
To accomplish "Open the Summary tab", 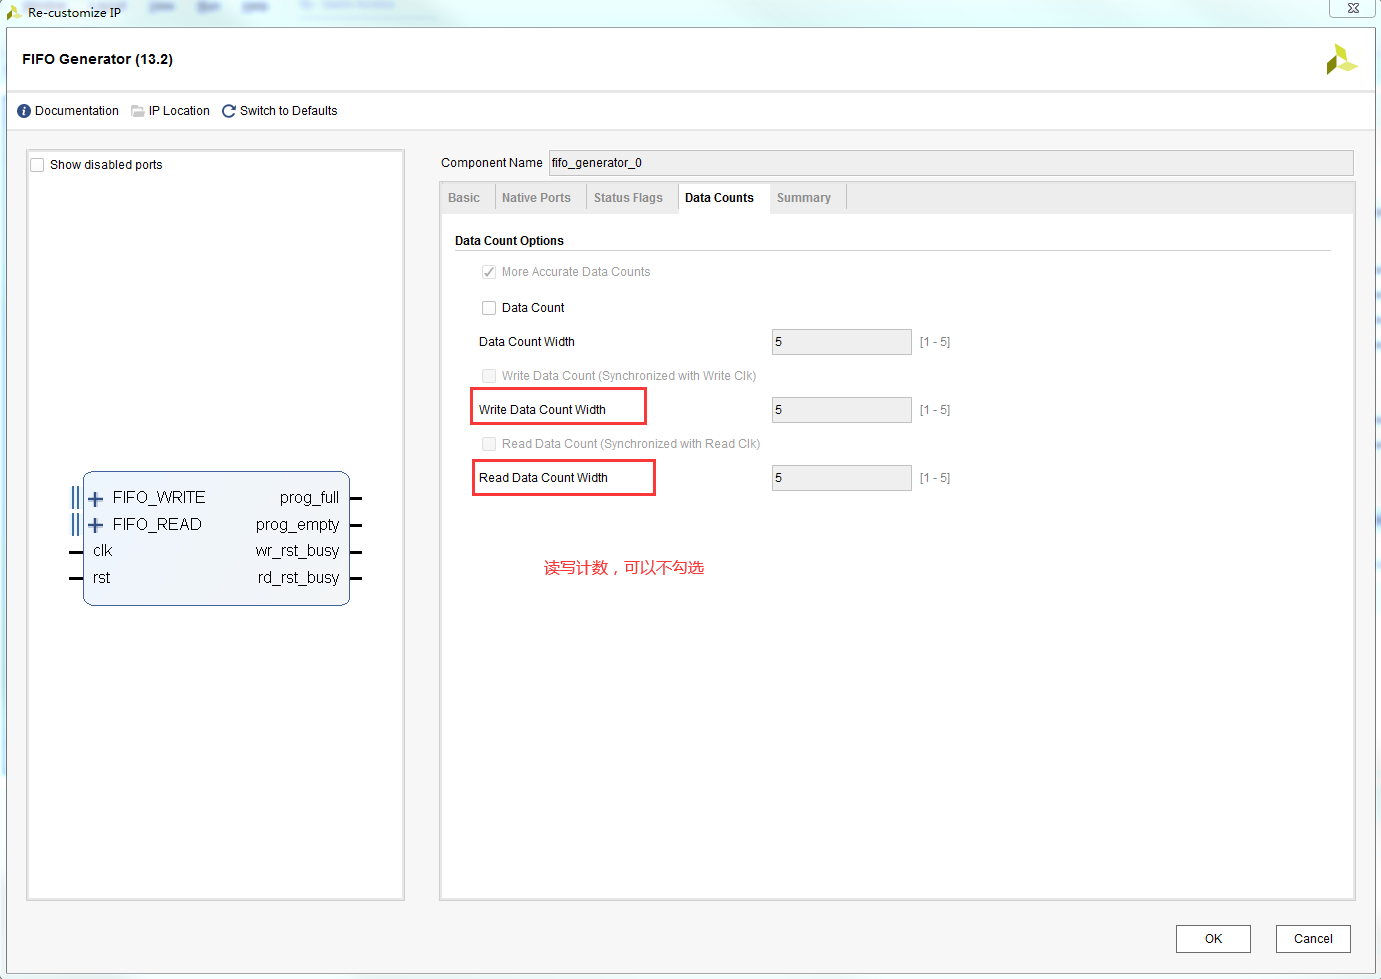I will coord(805,197).
